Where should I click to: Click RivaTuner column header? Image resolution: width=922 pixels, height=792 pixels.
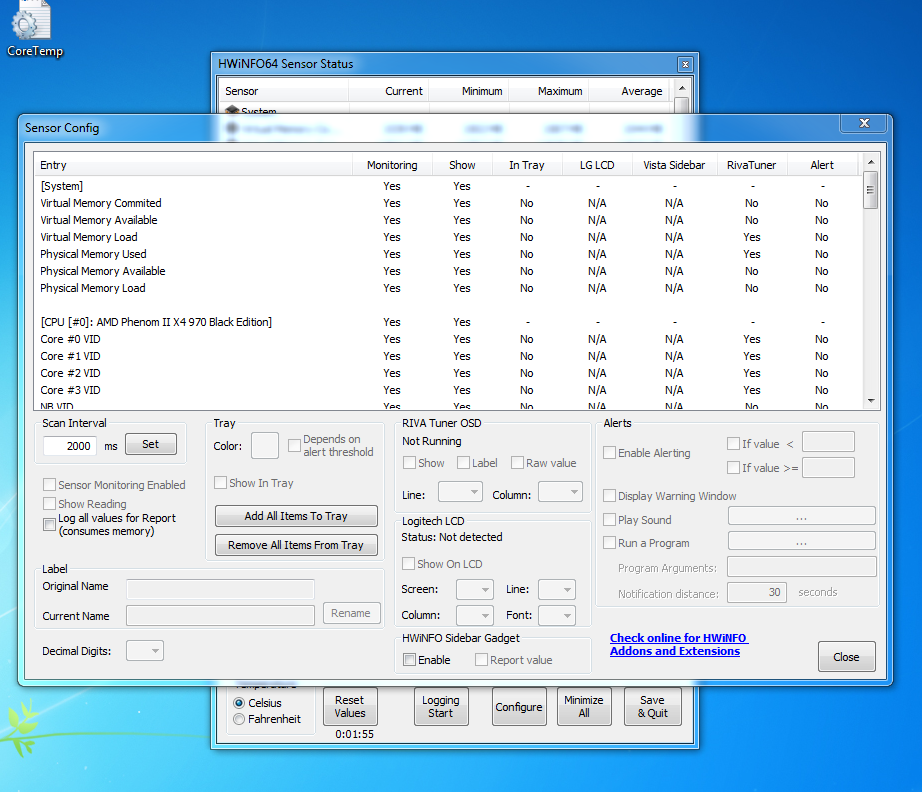click(x=751, y=165)
